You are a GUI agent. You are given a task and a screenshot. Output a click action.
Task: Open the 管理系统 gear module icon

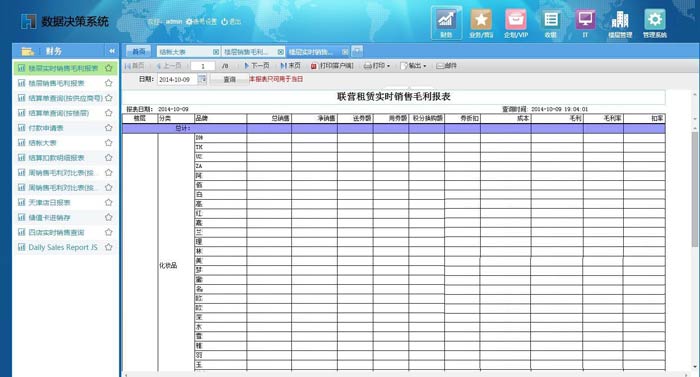coord(654,23)
